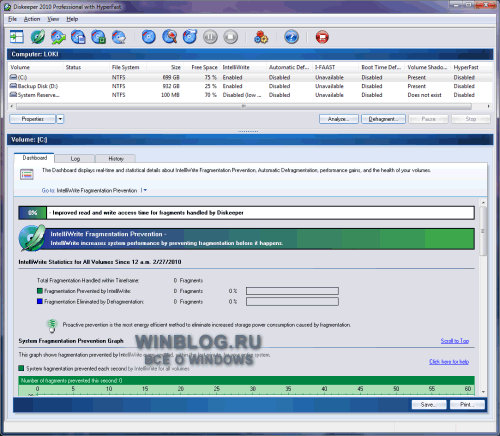Follow the Click here for help link
The image size is (500, 436).
click(449, 362)
